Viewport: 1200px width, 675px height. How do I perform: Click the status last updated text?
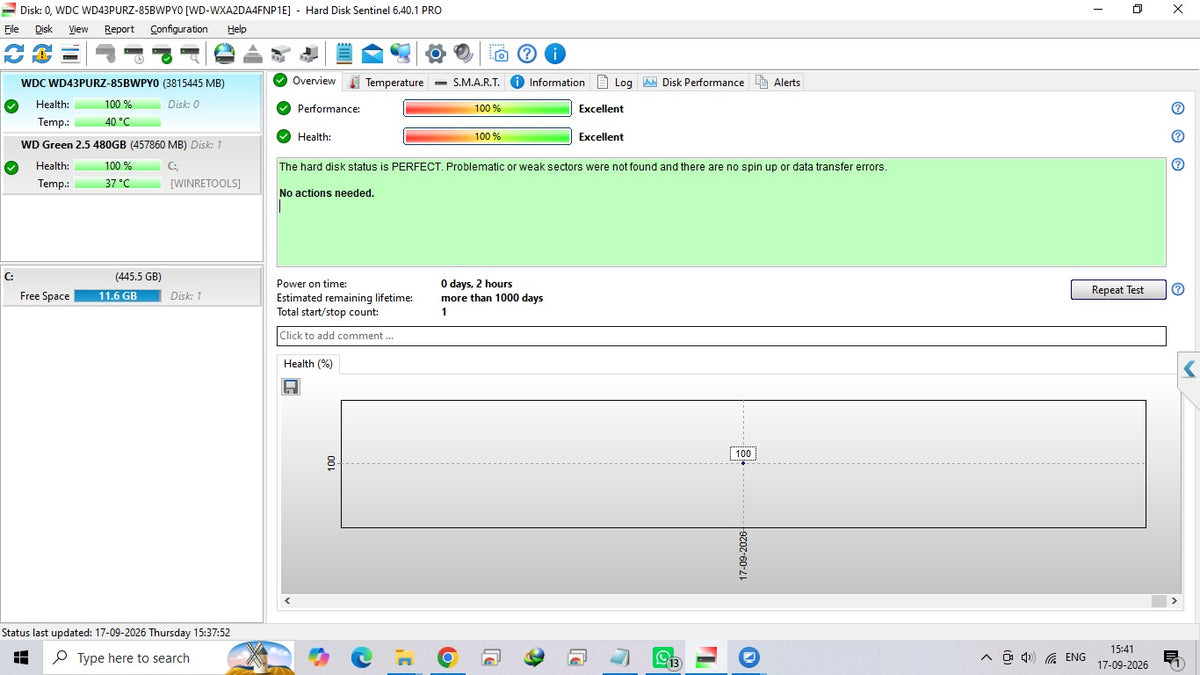click(116, 632)
